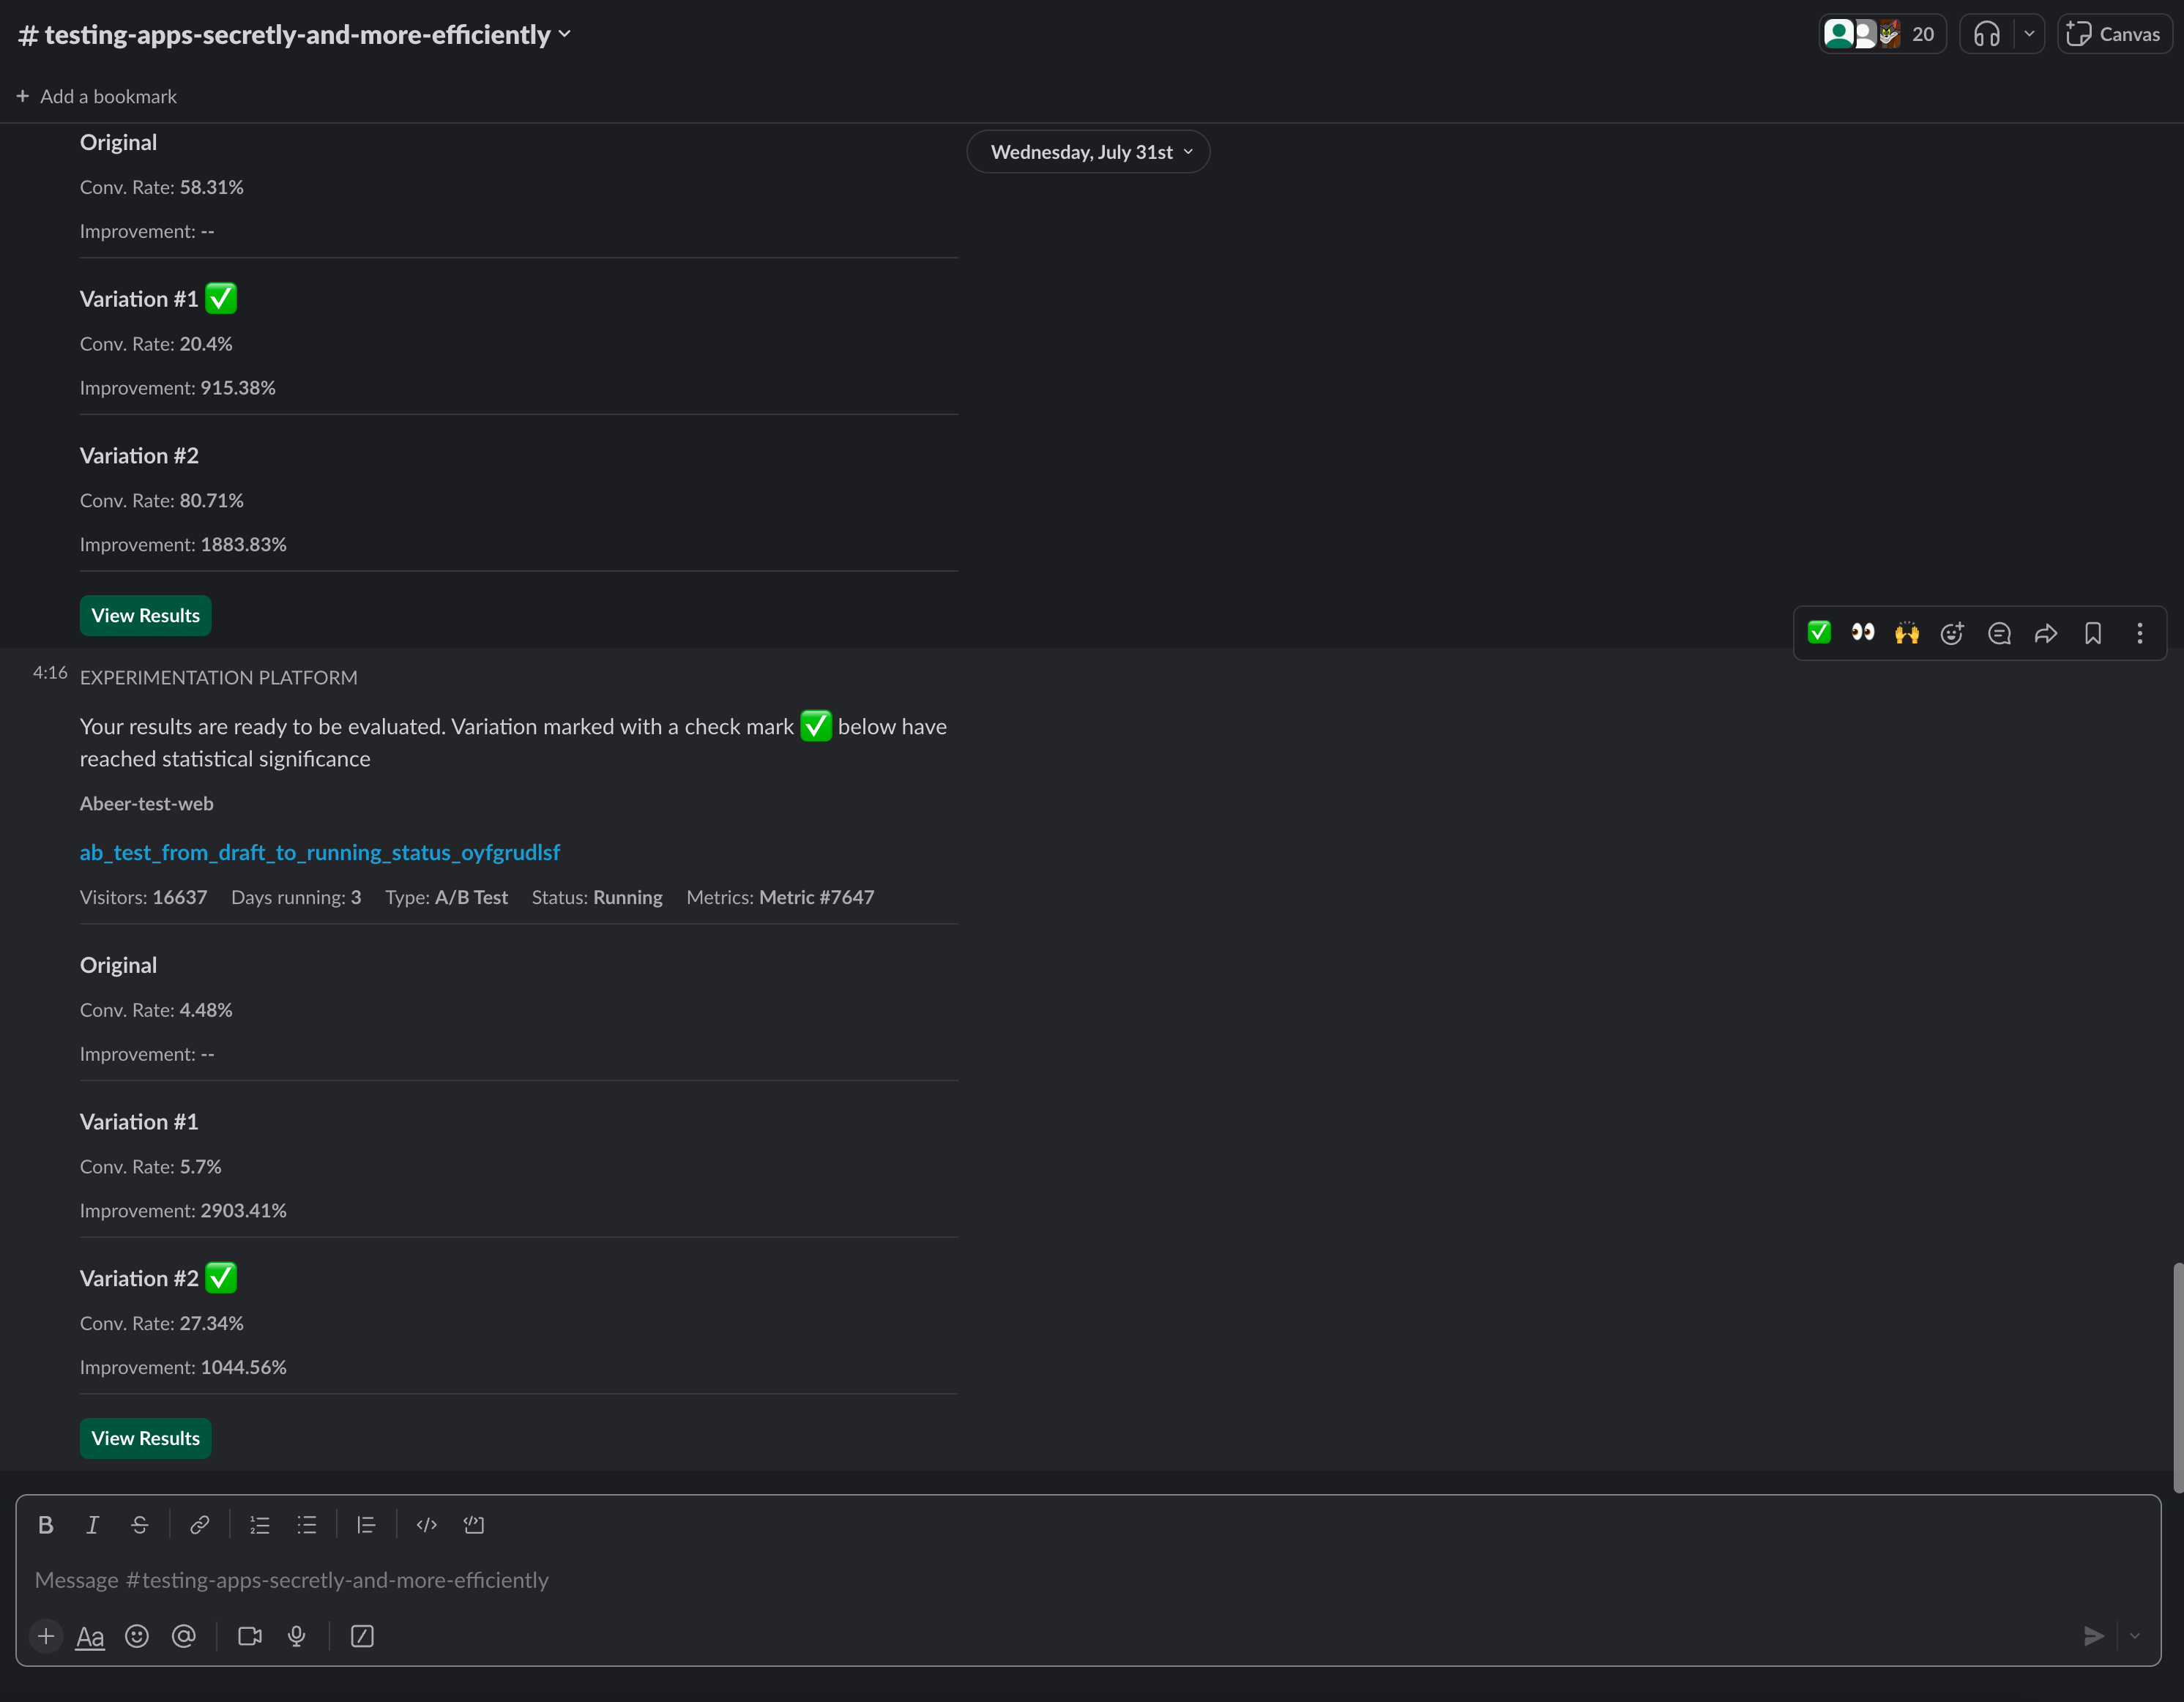The image size is (2184, 1702).
Task: Open ab_test_from_draft_to_running_status link
Action: coord(320,852)
